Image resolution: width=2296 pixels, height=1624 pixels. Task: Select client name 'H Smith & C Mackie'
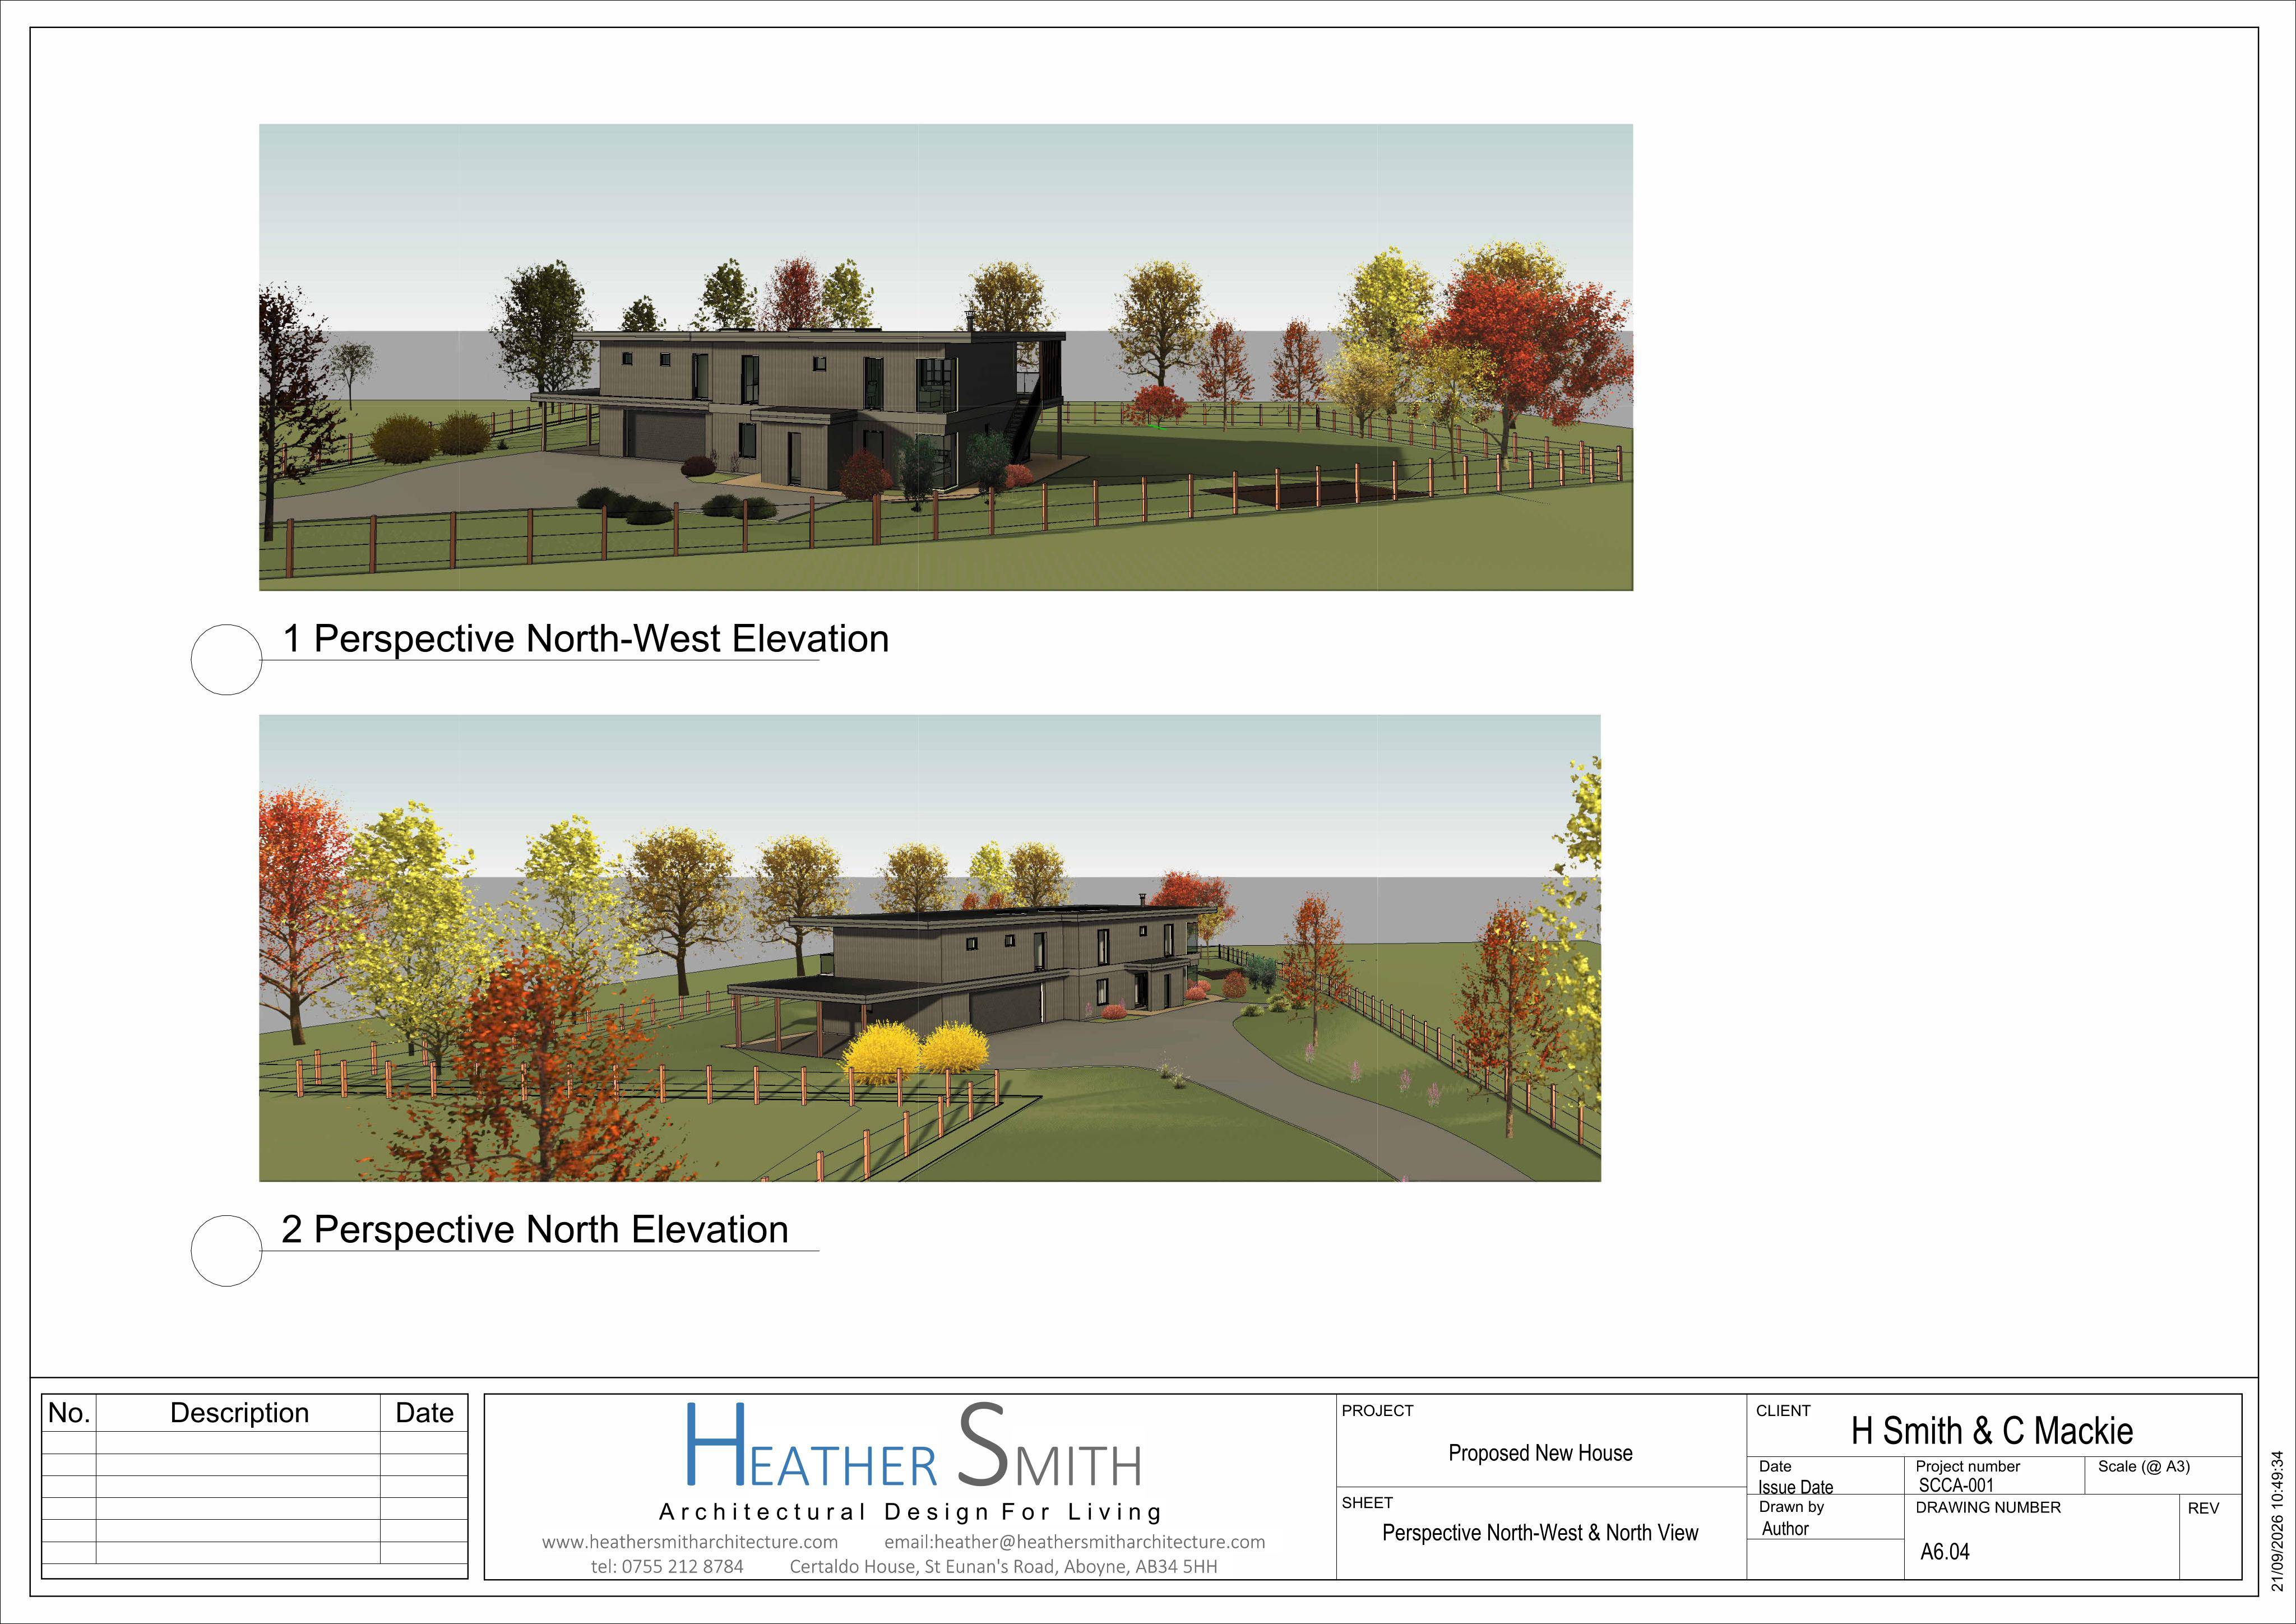(x=1992, y=1431)
